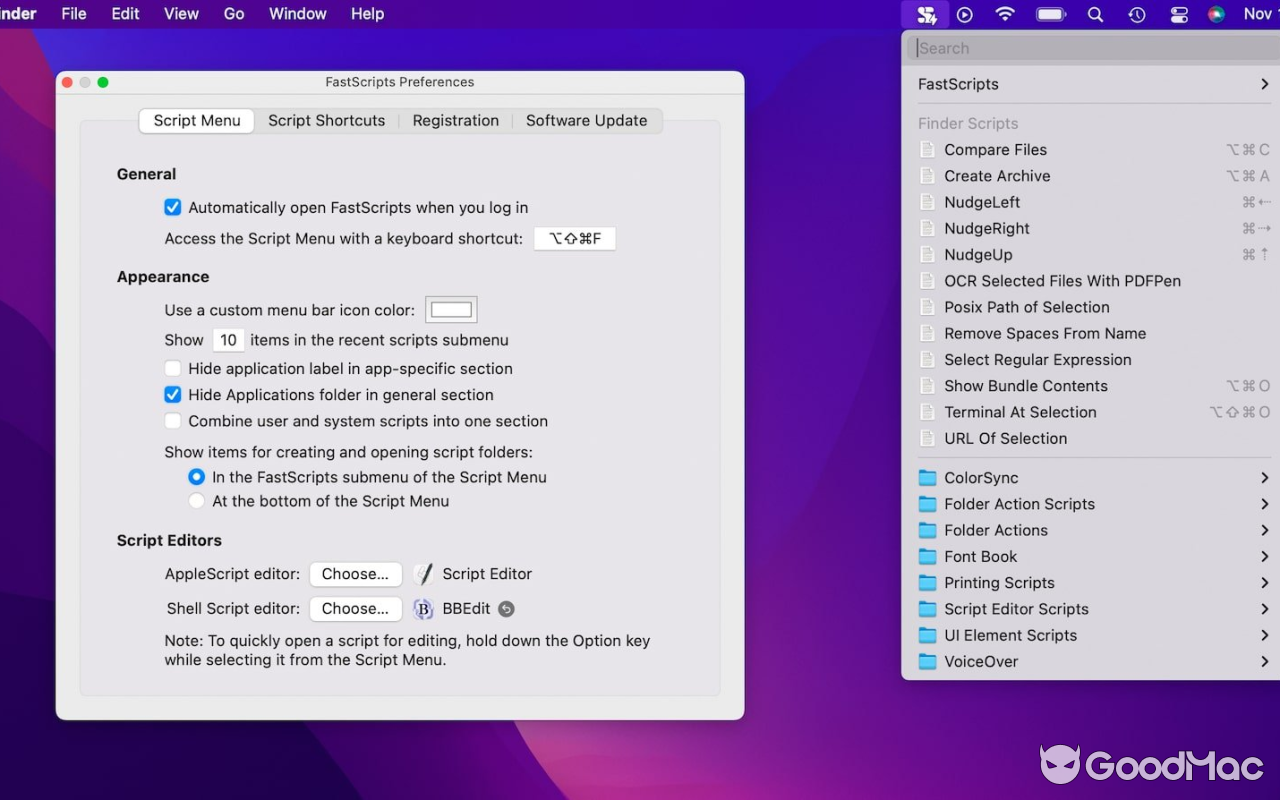Viewport: 1280px width, 800px height.
Task: Click the reset arrow icon beside BBEdit
Action: coord(506,609)
